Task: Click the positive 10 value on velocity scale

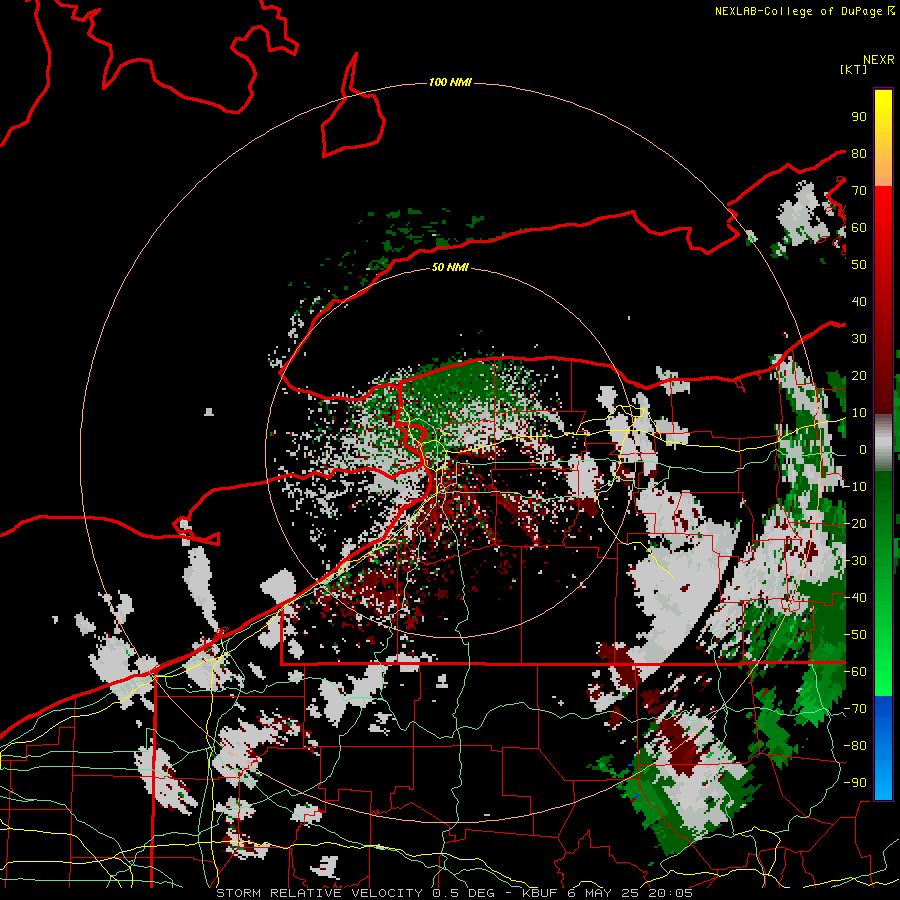Action: coord(859,413)
